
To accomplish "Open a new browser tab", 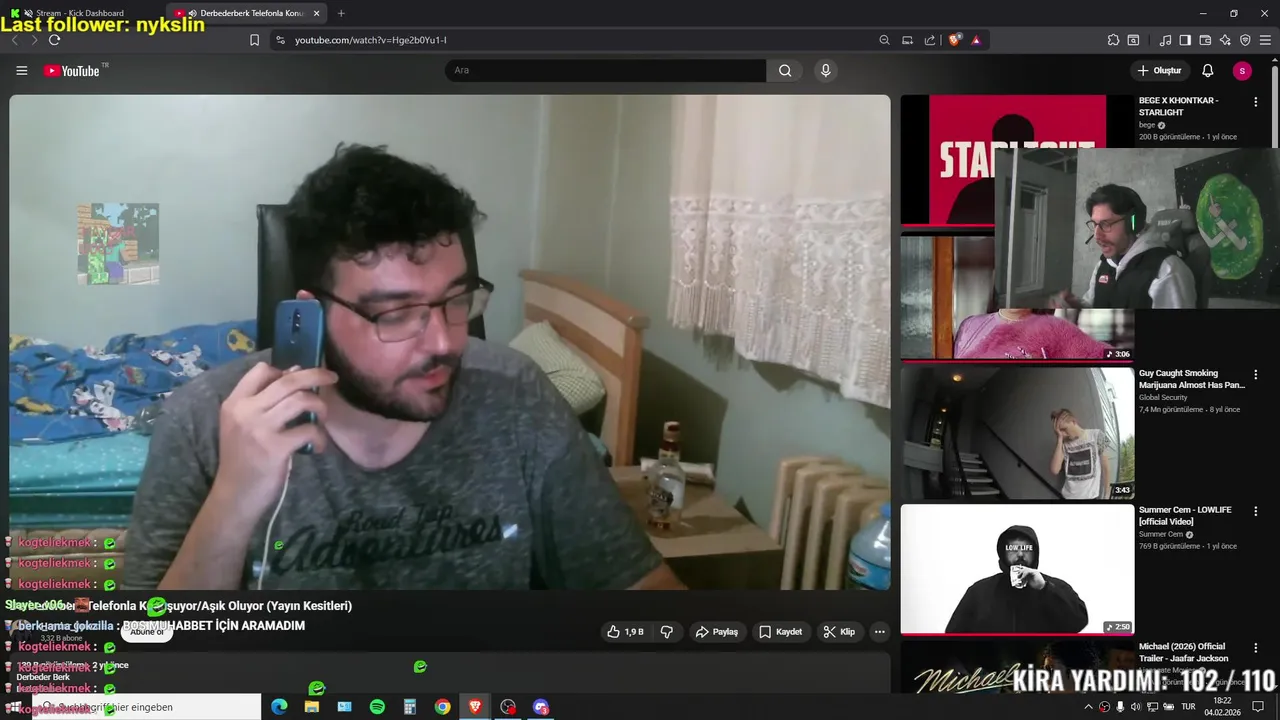I will (x=341, y=13).
